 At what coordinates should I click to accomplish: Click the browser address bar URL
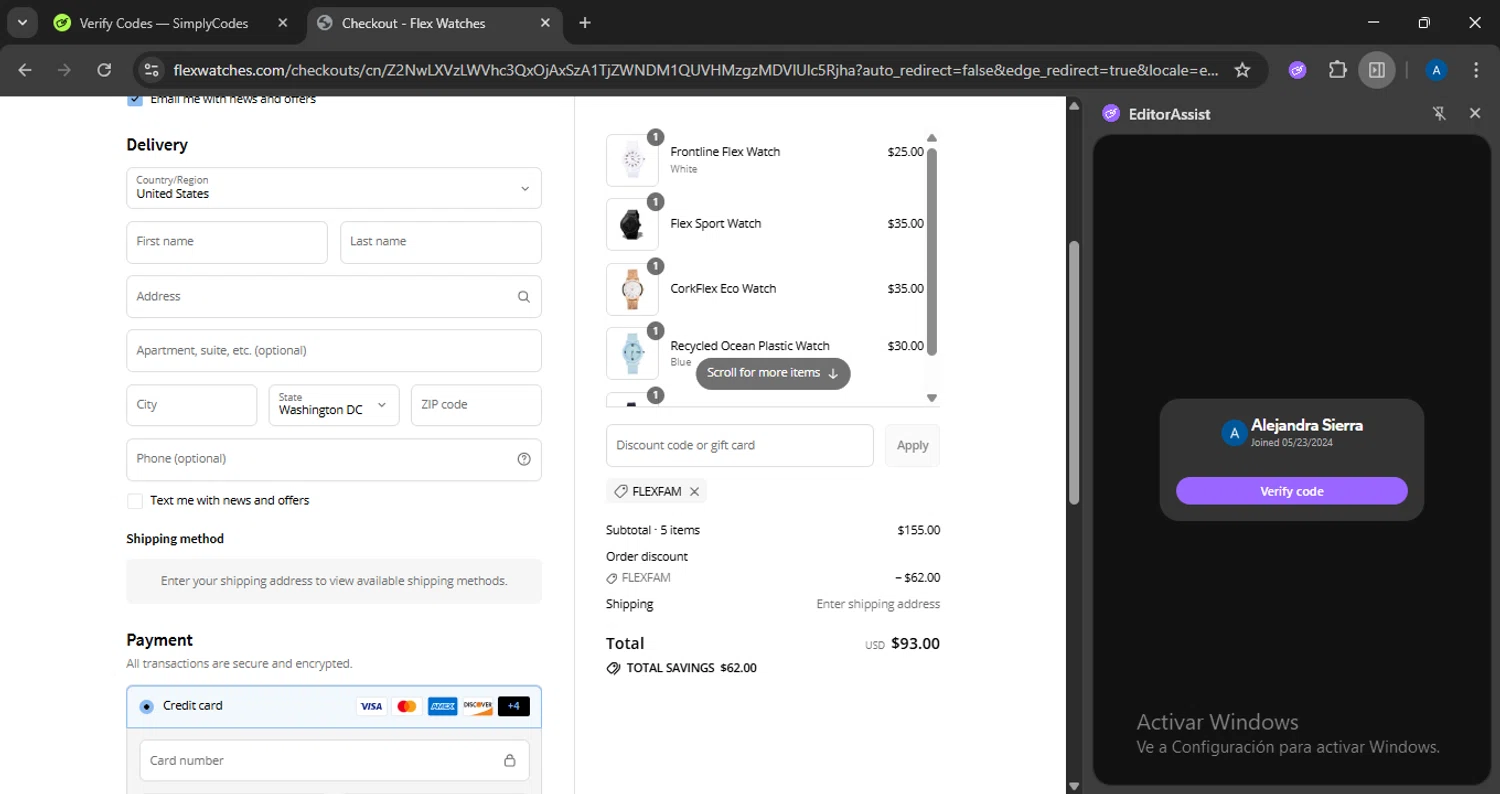(696, 70)
